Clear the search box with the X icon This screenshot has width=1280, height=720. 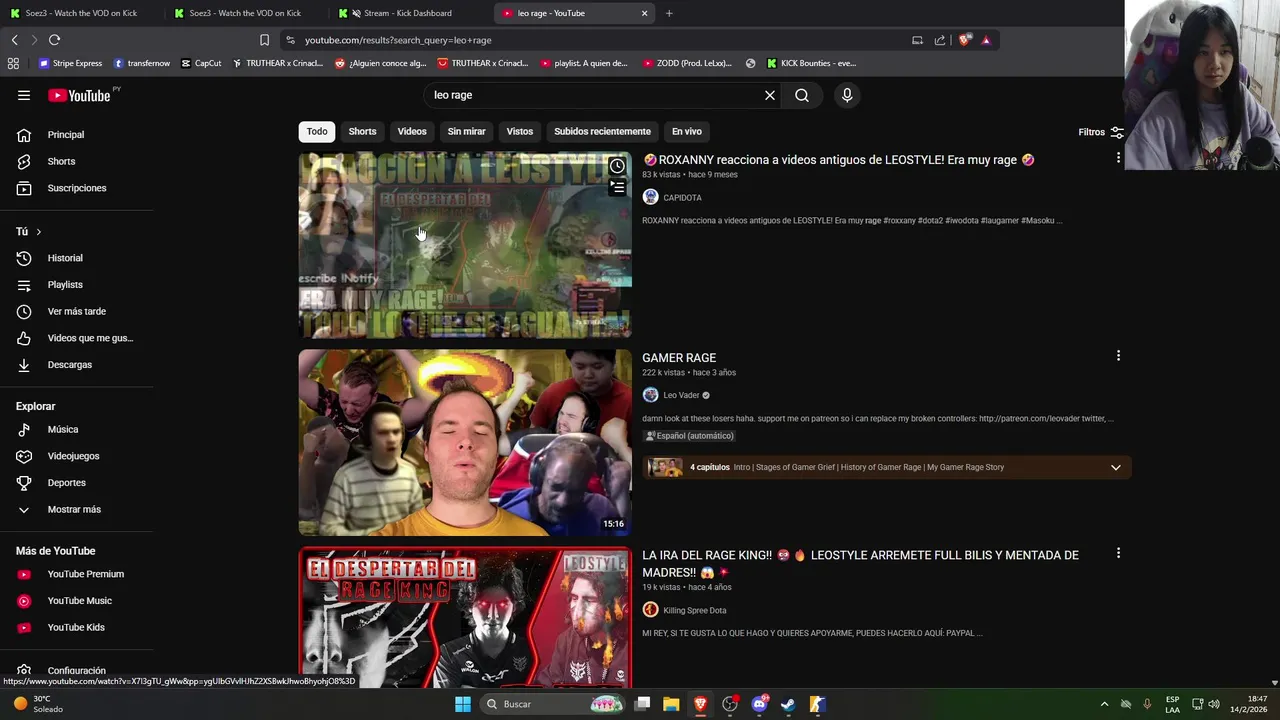[770, 95]
